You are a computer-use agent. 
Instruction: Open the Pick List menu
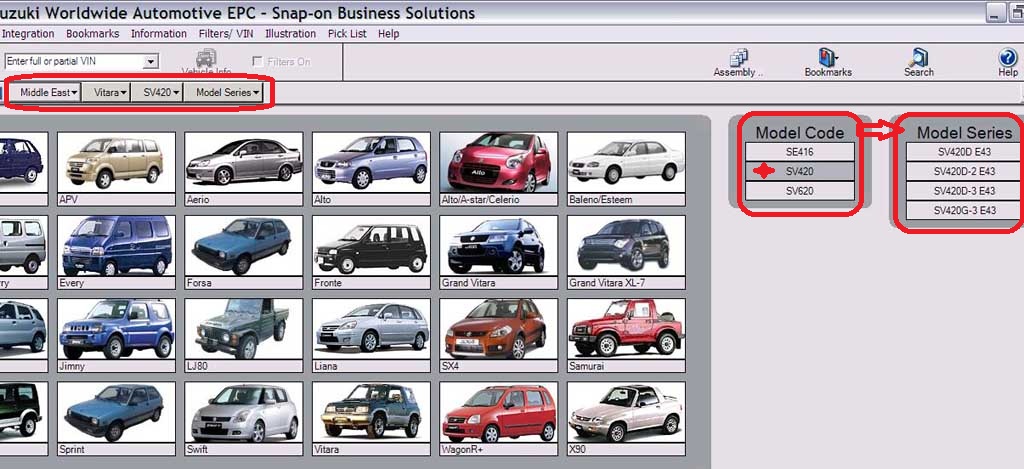pyautogui.click(x=347, y=33)
